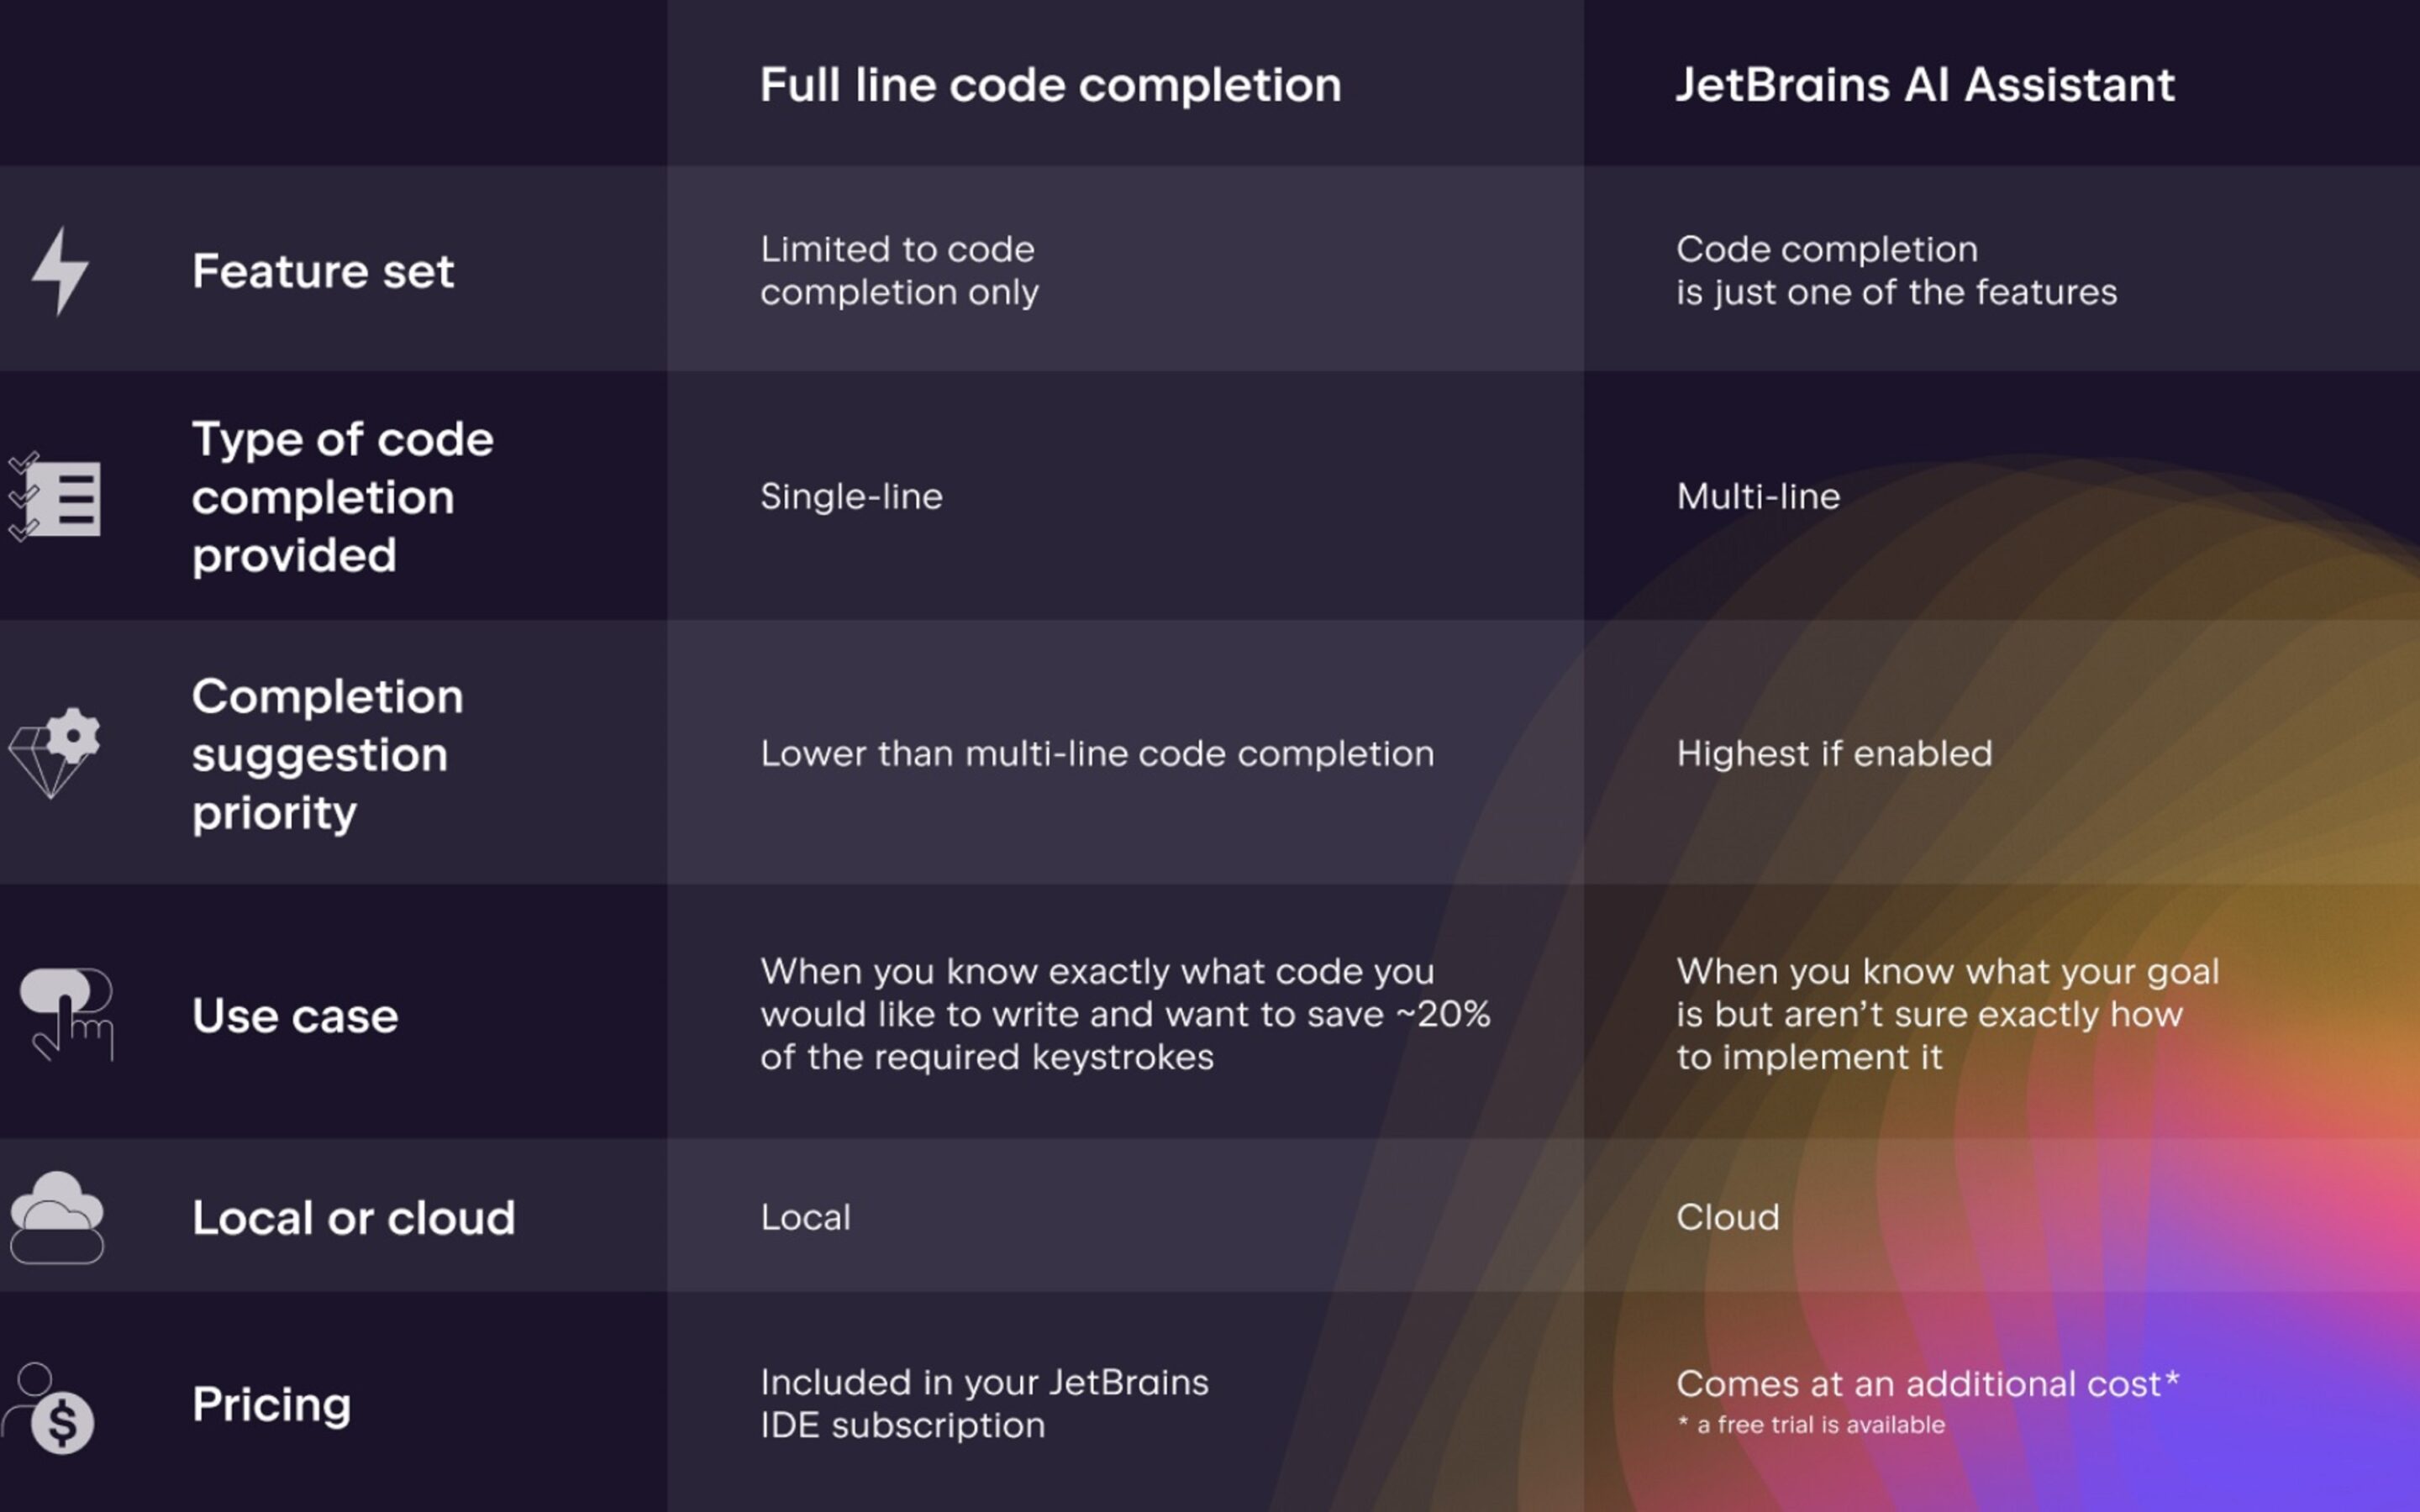The image size is (2420, 1512).
Task: Click the checklist icon for code completion type
Action: coord(54,497)
